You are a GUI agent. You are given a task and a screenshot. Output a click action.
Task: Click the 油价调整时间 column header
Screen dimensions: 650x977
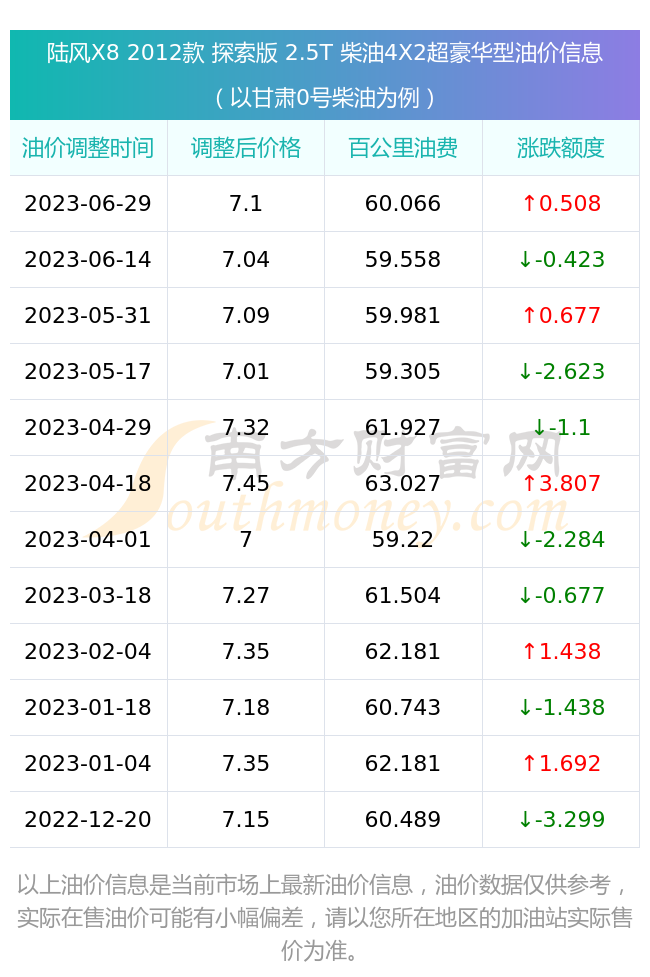(x=88, y=148)
